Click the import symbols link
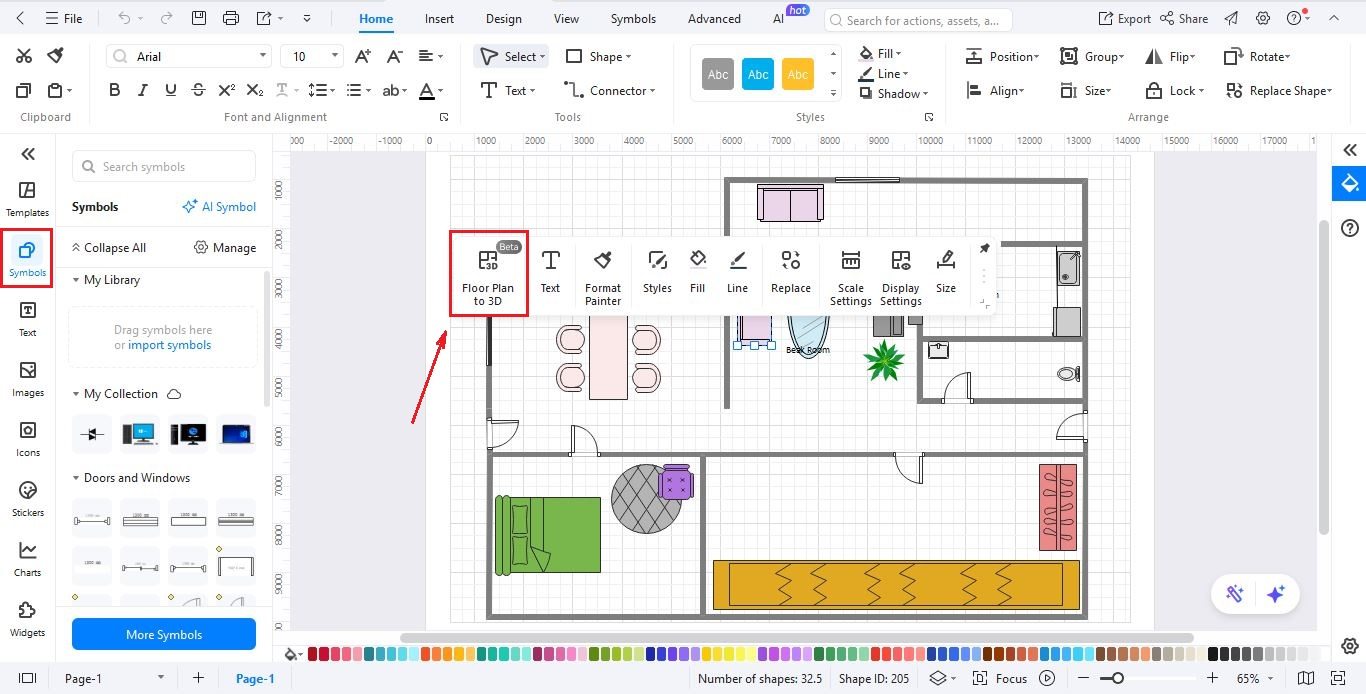 click(x=169, y=345)
